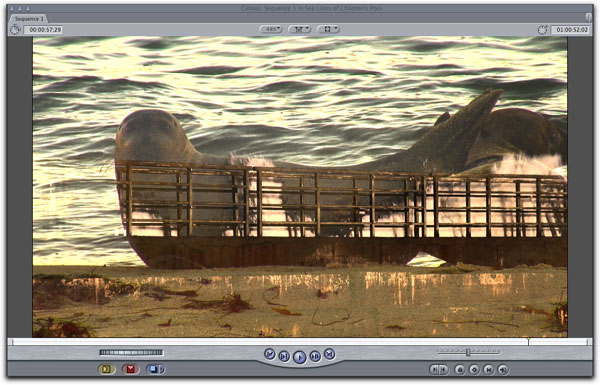Click the ribbed jog control strip
The image size is (600, 385).
(131, 352)
